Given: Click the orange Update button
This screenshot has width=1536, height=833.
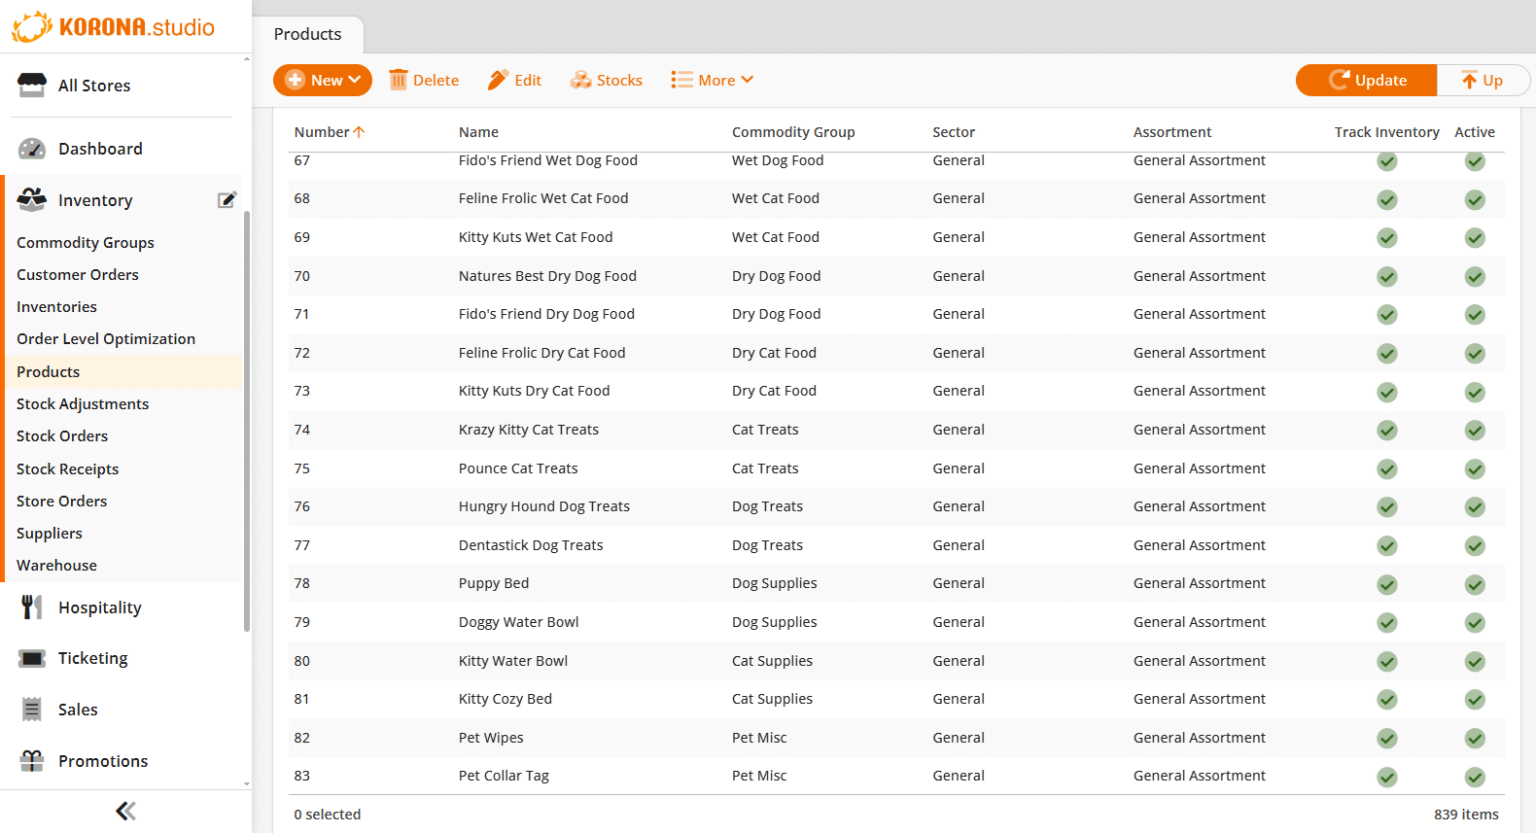Looking at the screenshot, I should pos(1366,80).
